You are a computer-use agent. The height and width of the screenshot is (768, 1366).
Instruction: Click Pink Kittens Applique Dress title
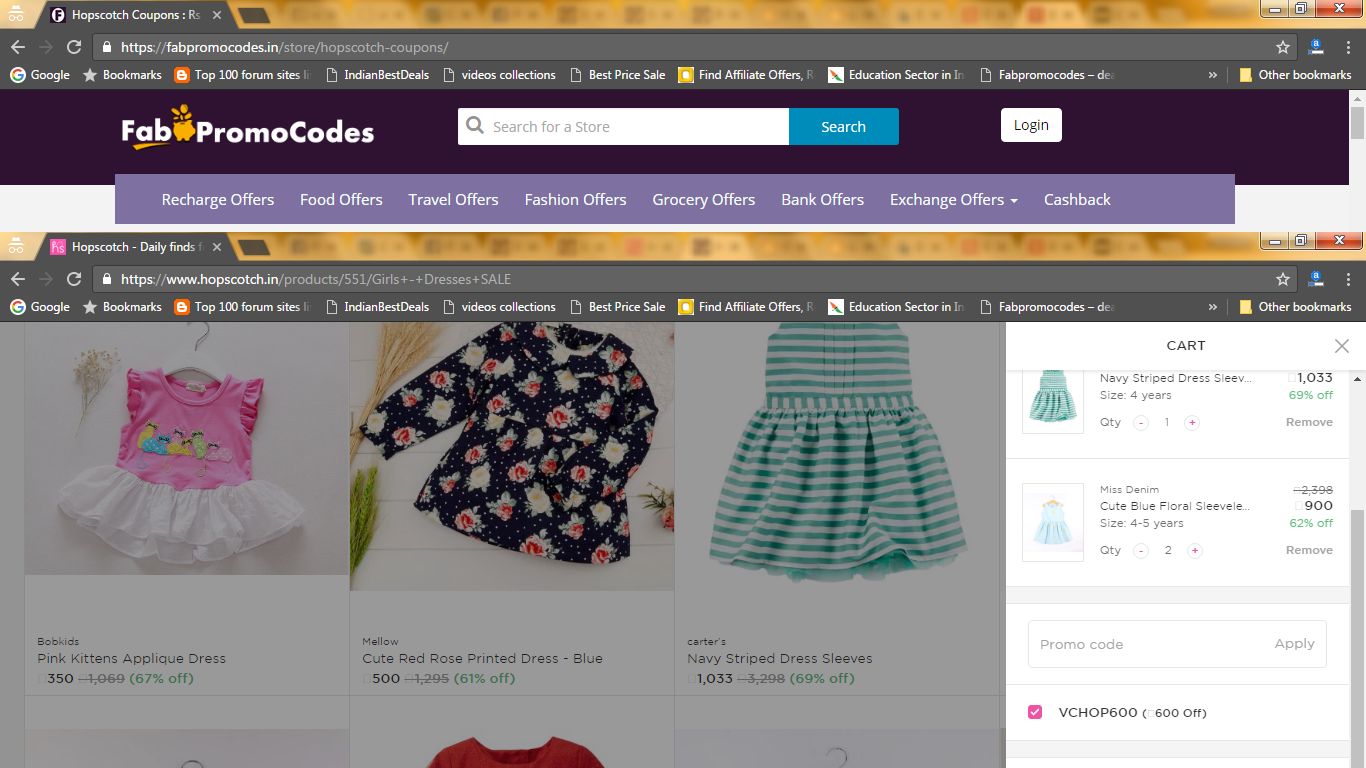(132, 658)
